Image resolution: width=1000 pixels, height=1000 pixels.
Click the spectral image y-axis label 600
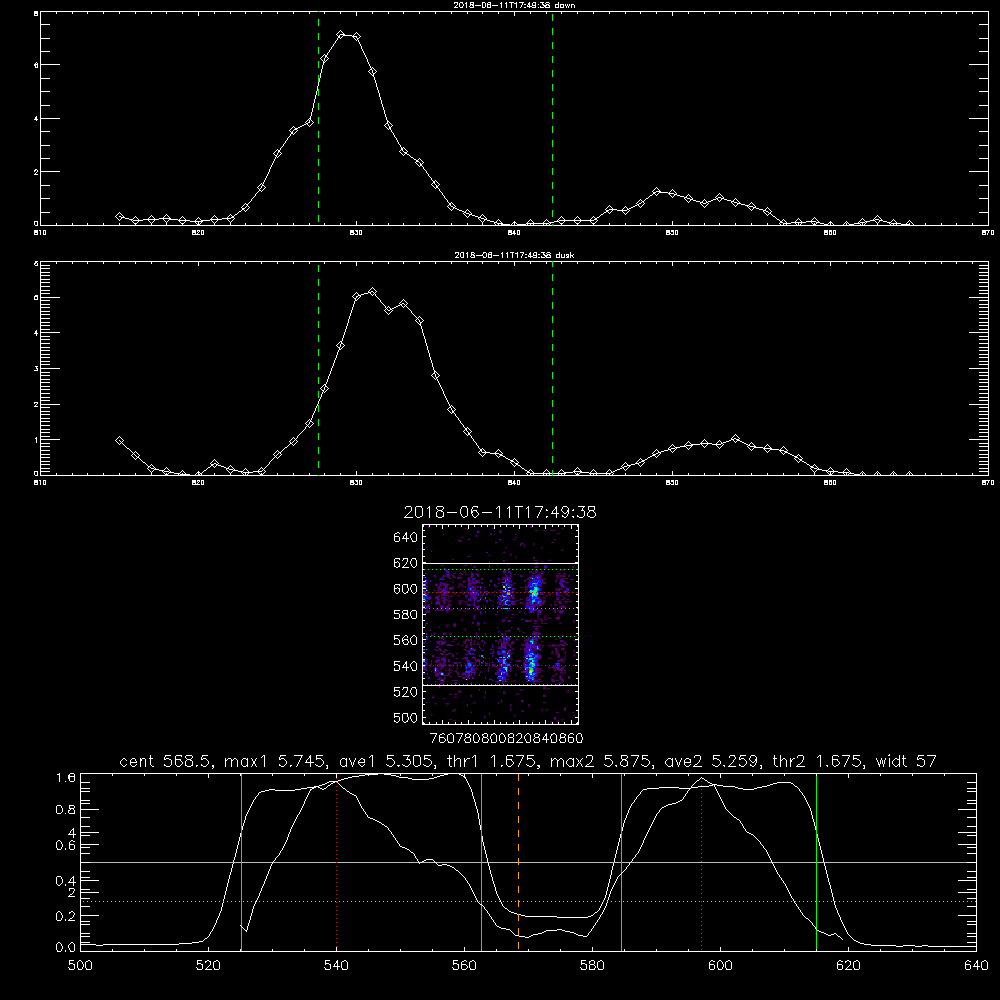(x=406, y=589)
